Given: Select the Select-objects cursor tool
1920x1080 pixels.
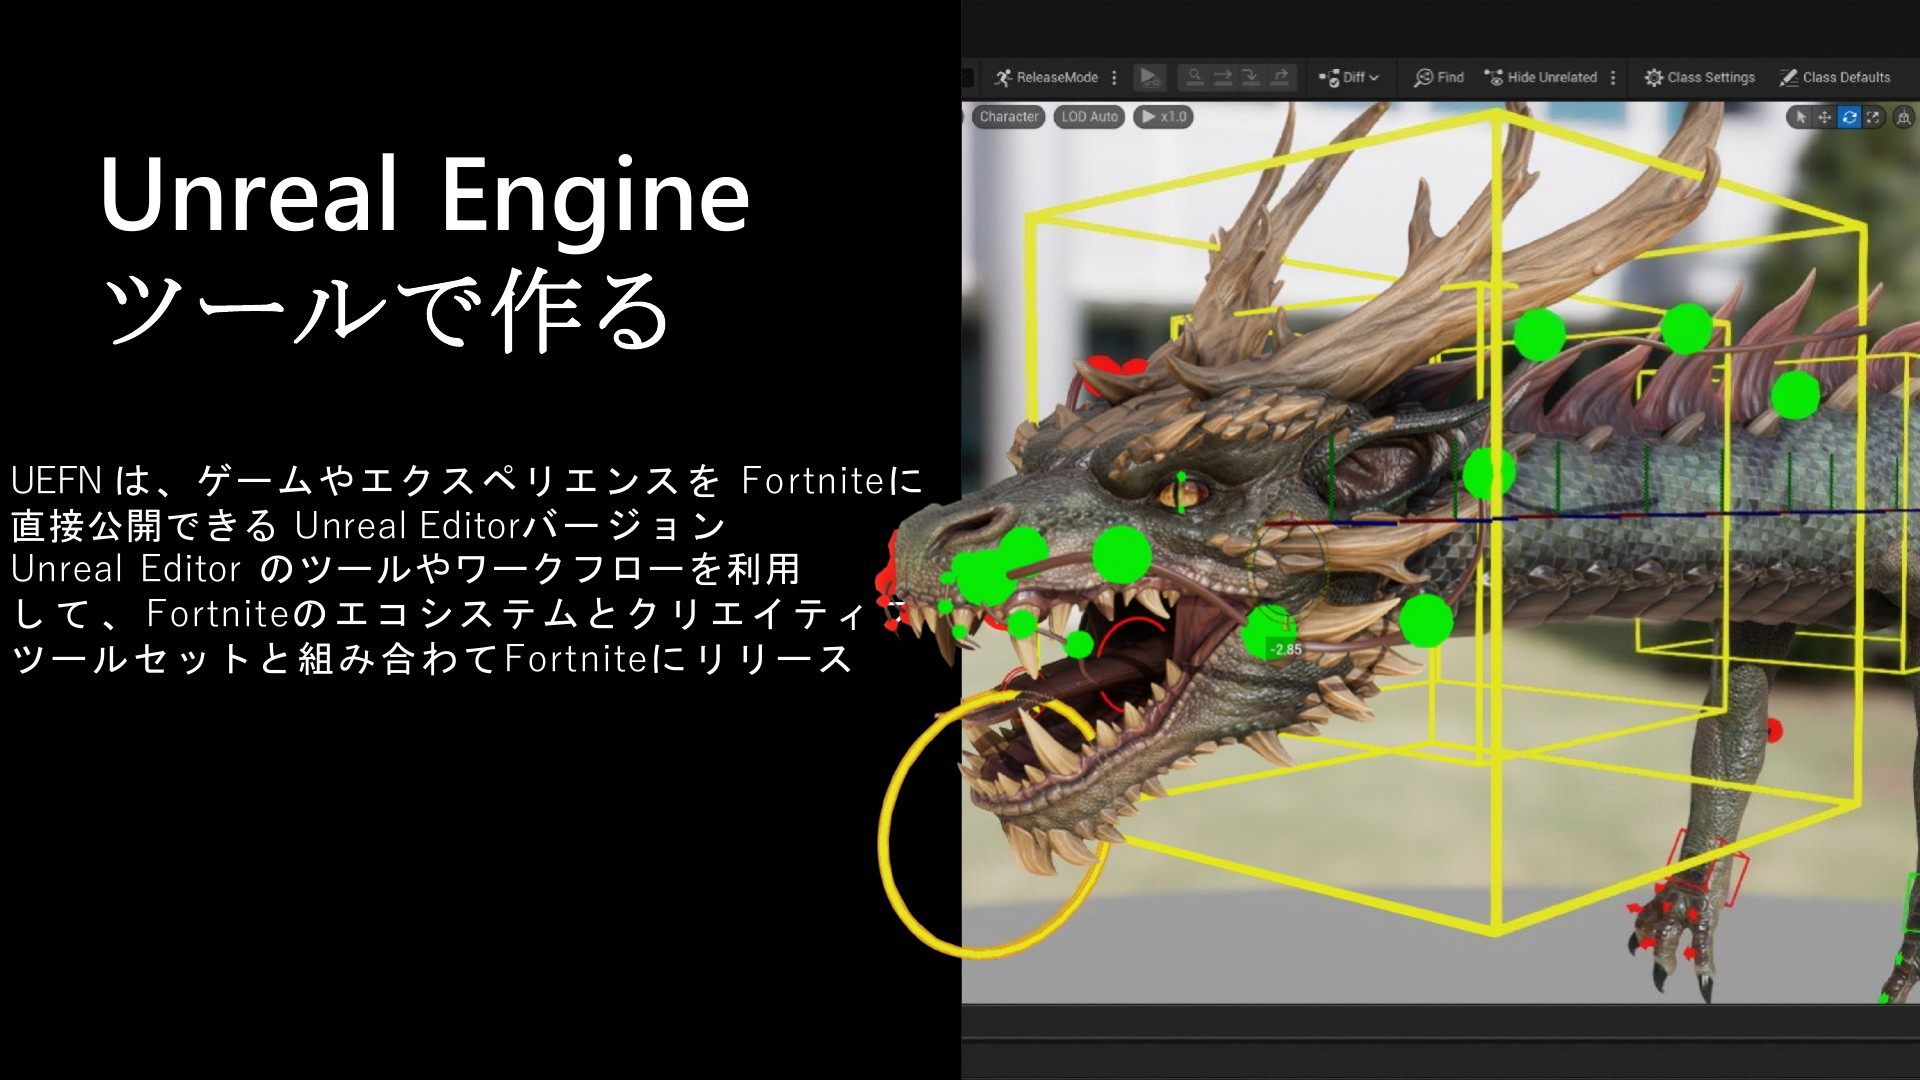Looking at the screenshot, I should click(x=1800, y=117).
